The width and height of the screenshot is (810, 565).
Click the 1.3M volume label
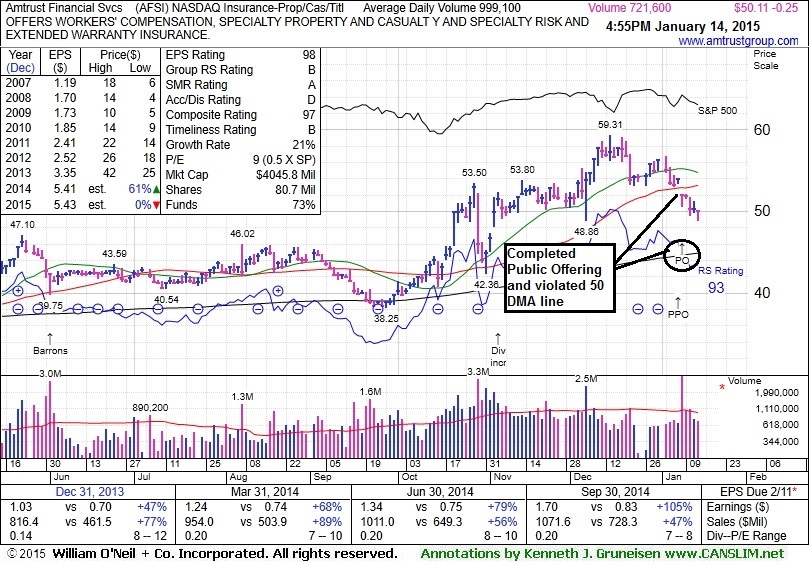pyautogui.click(x=242, y=397)
